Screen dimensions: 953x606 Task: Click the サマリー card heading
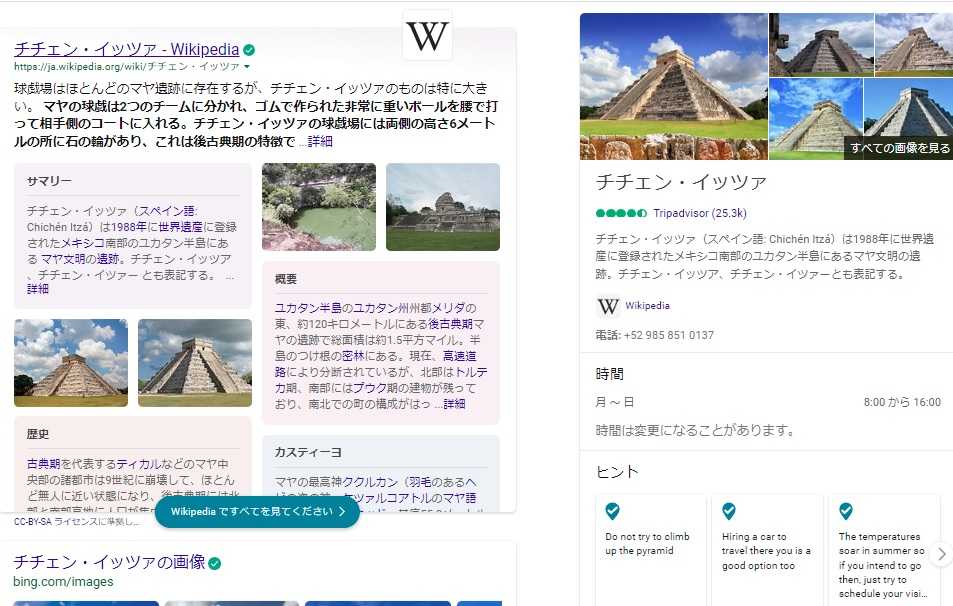click(x=49, y=181)
